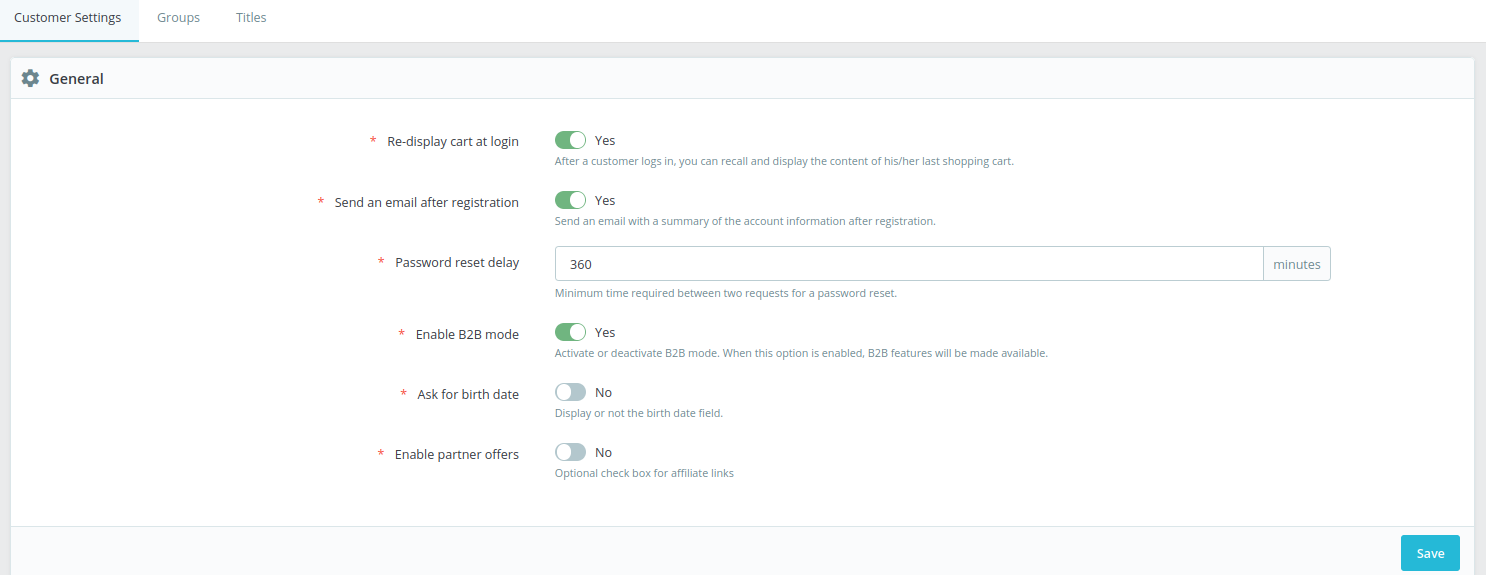This screenshot has width=1486, height=575.
Task: Click the Enable B2B mode label
Action: click(x=467, y=334)
